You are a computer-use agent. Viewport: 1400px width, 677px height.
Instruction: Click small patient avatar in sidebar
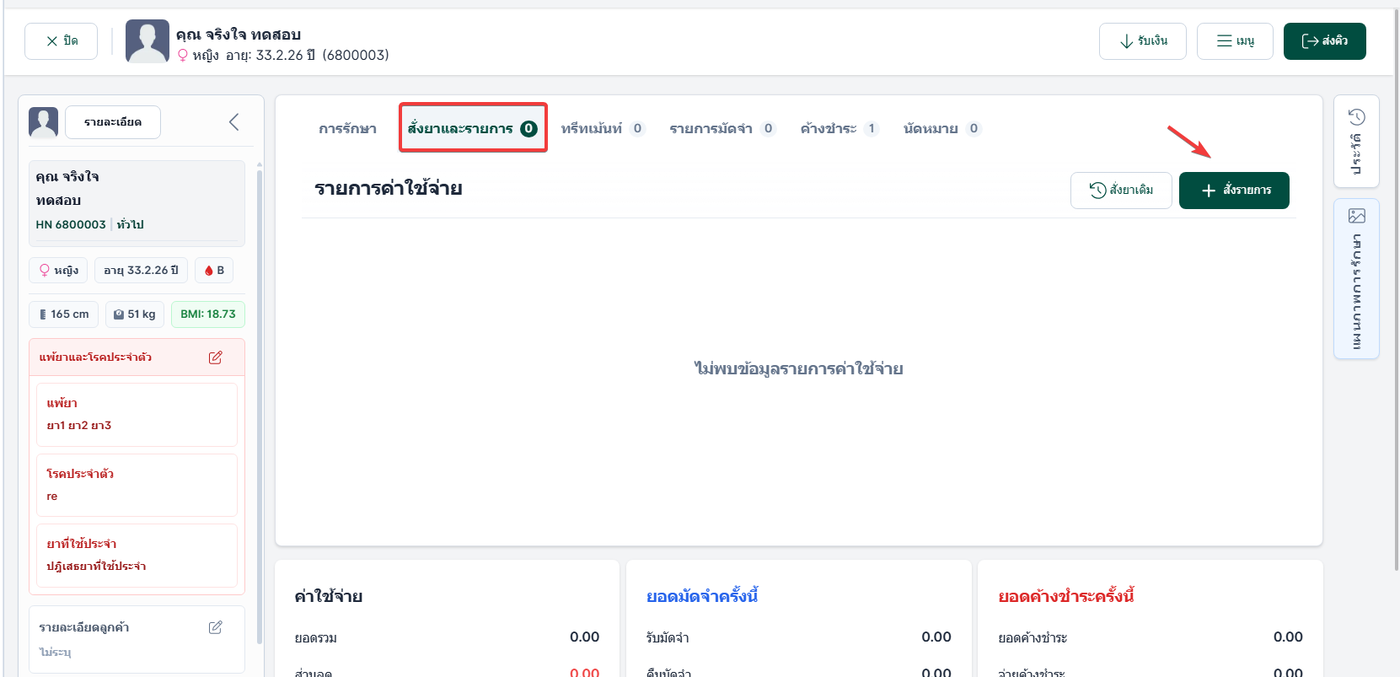click(x=43, y=122)
